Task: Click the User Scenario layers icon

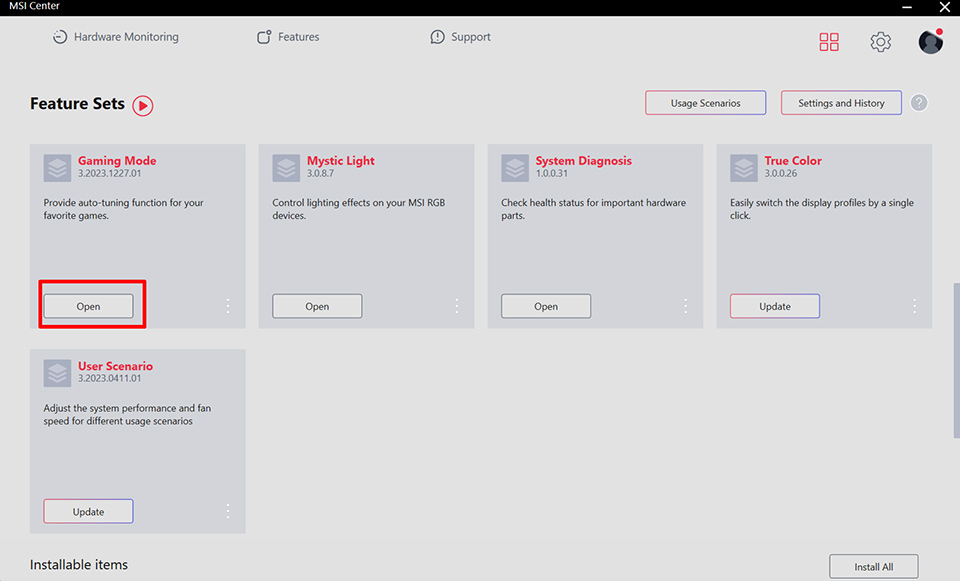Action: coord(58,373)
